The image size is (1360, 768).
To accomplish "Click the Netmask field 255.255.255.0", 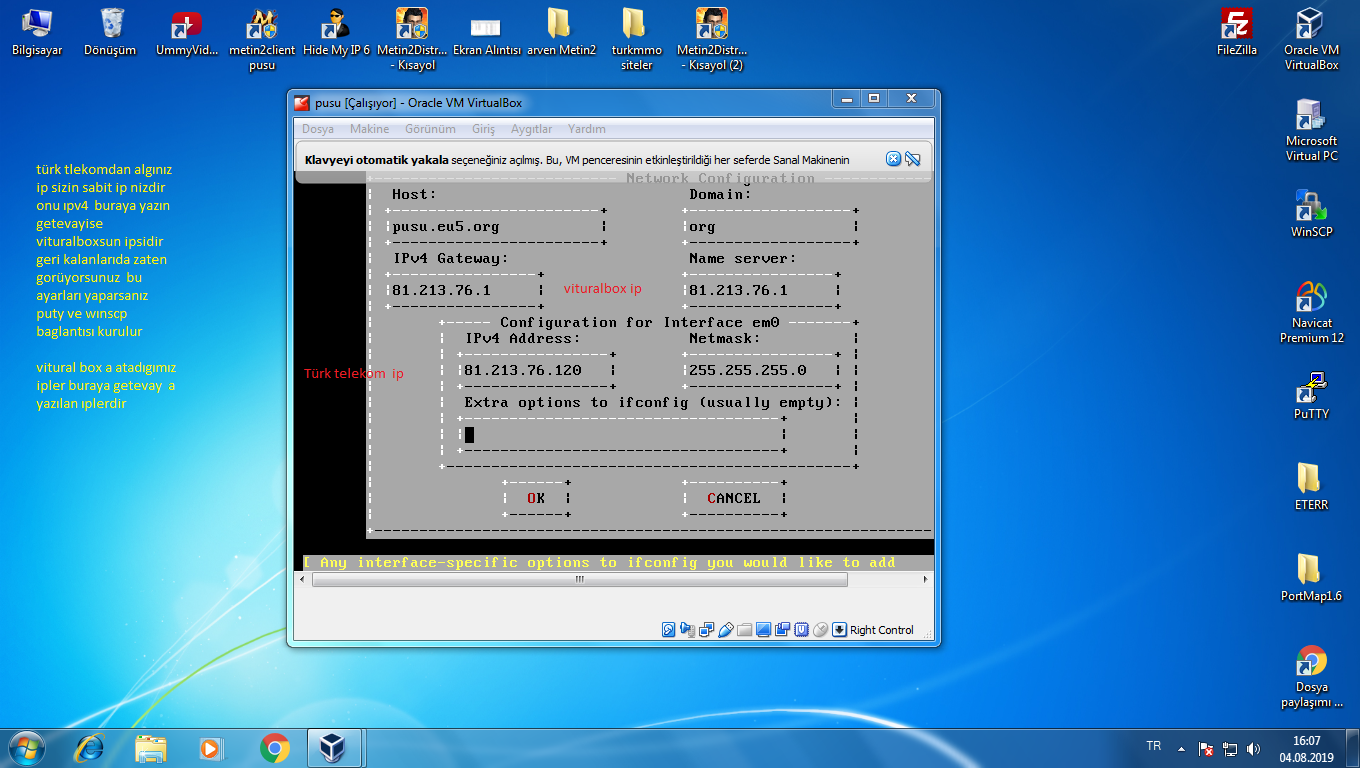I will coord(762,371).
